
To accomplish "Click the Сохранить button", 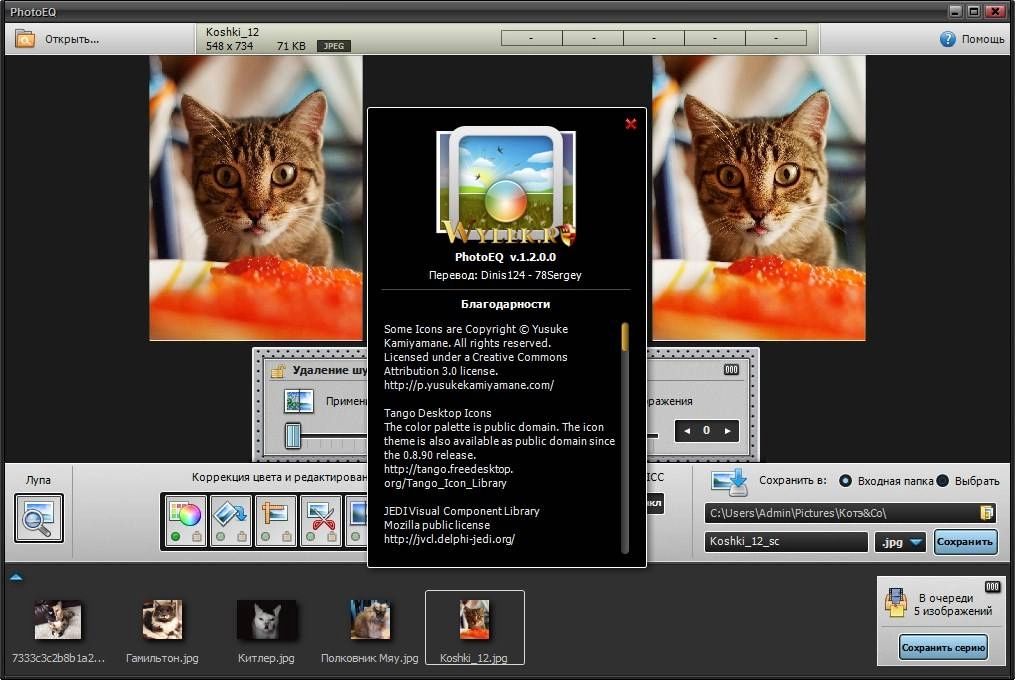I will click(x=965, y=542).
